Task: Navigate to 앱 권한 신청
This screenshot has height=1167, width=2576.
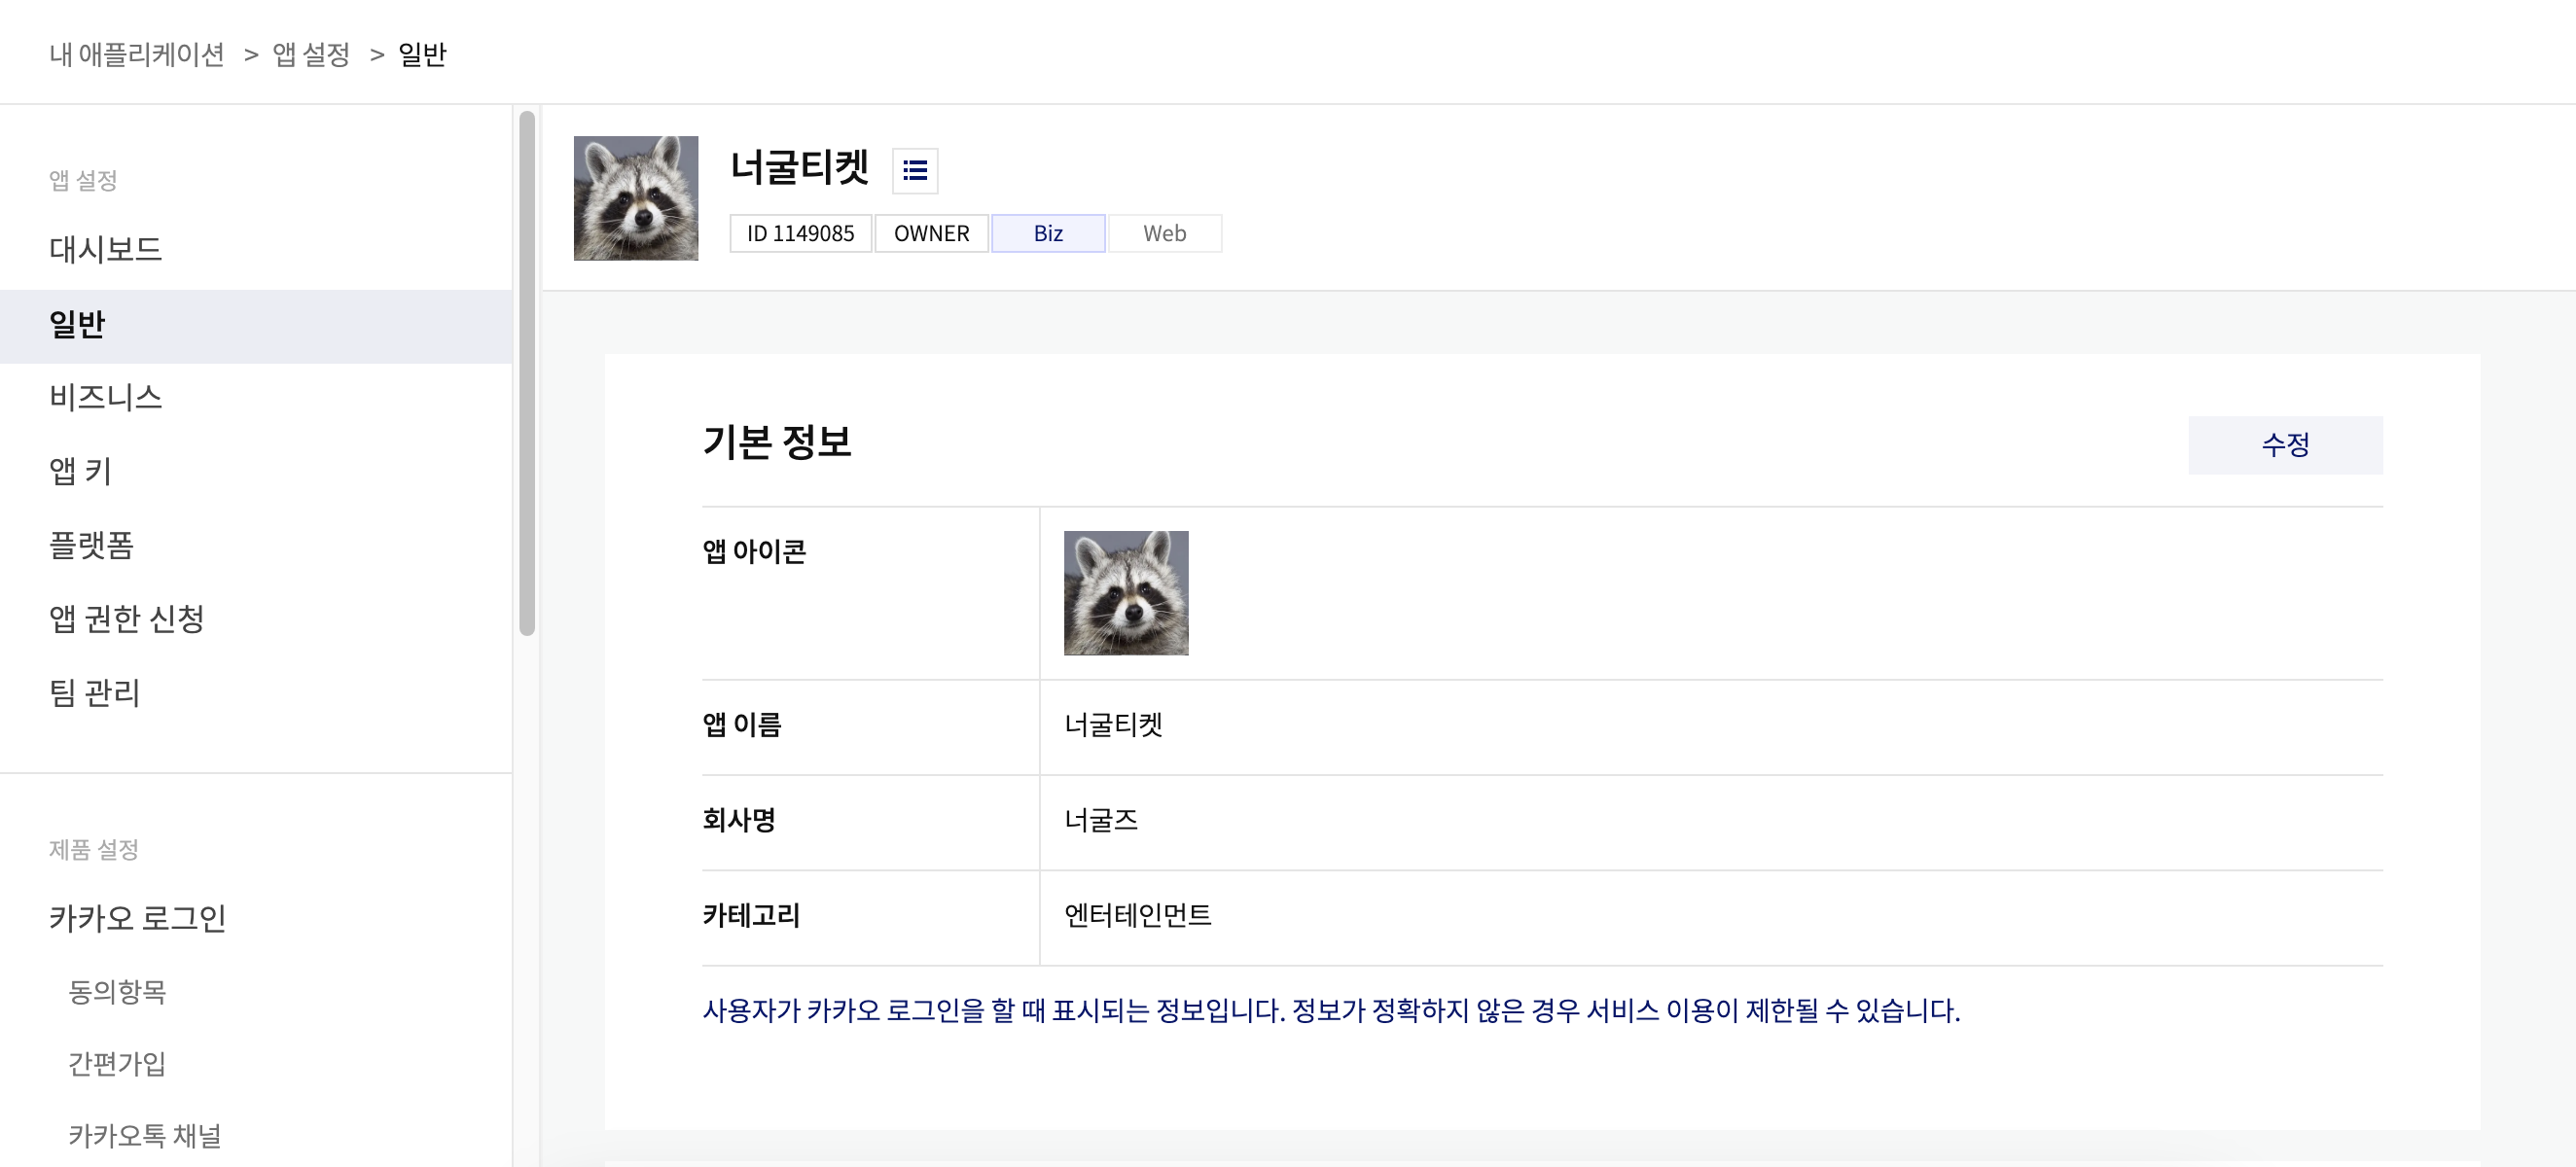Action: coord(126,619)
